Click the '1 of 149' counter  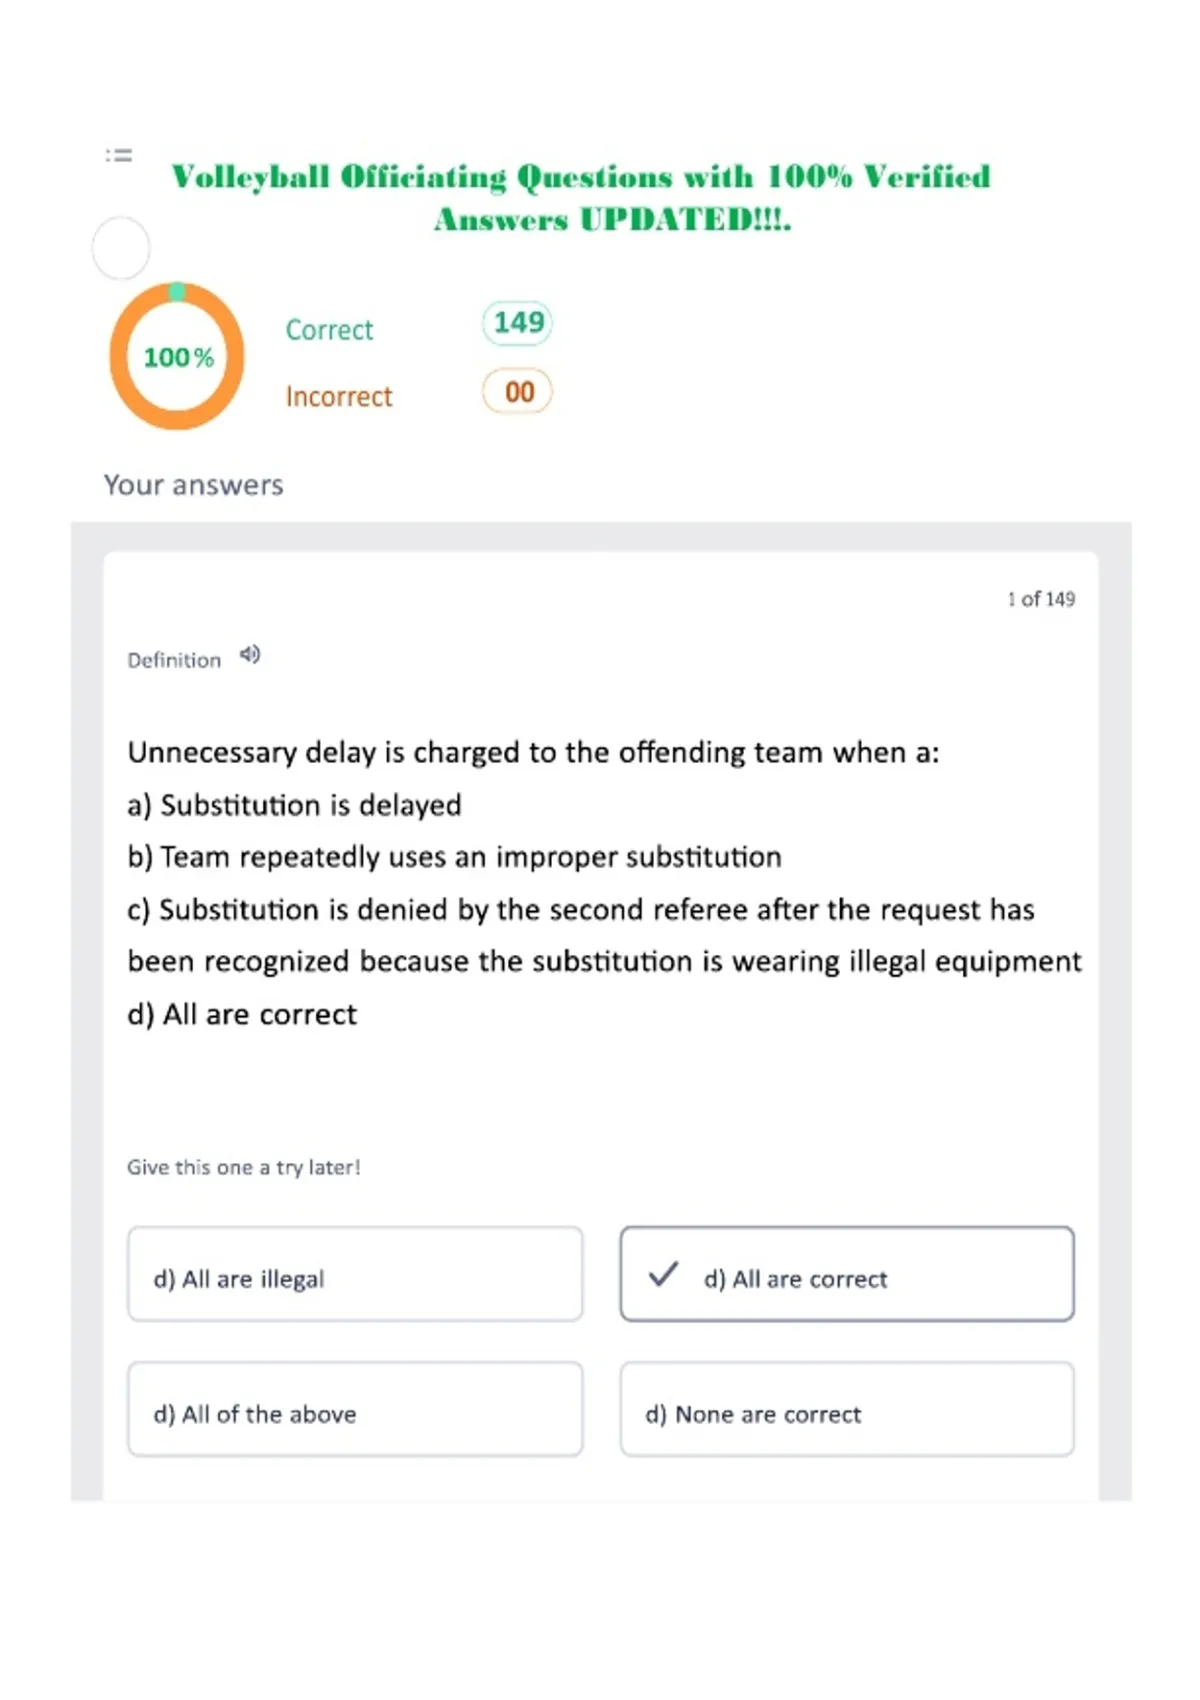click(x=1041, y=599)
